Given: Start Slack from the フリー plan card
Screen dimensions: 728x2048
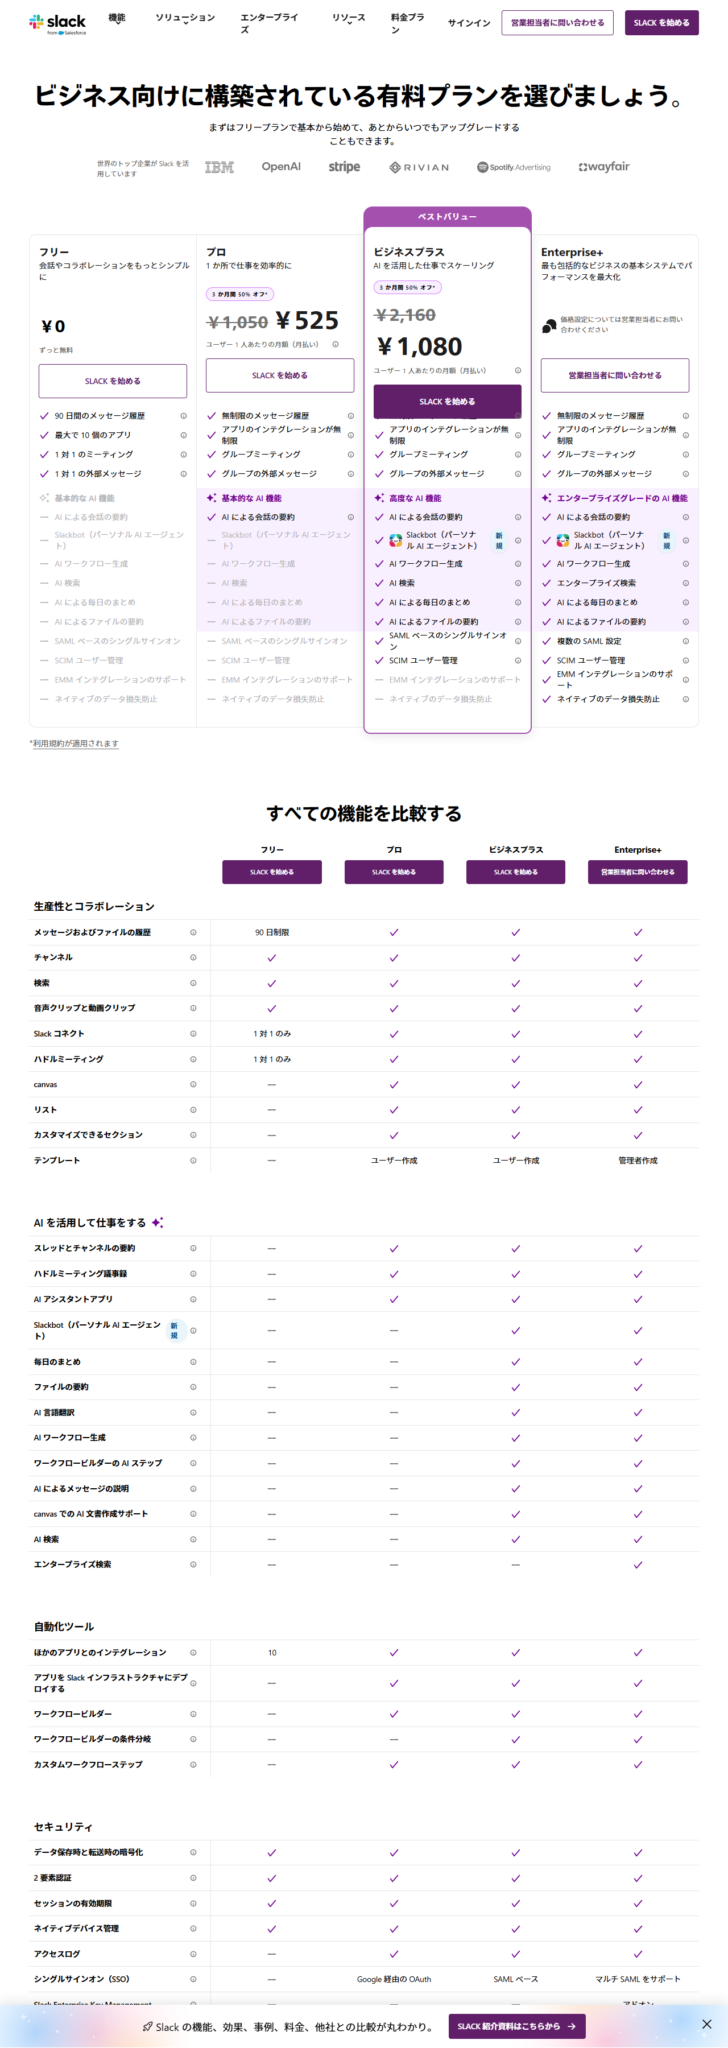Looking at the screenshot, I should [x=113, y=381].
